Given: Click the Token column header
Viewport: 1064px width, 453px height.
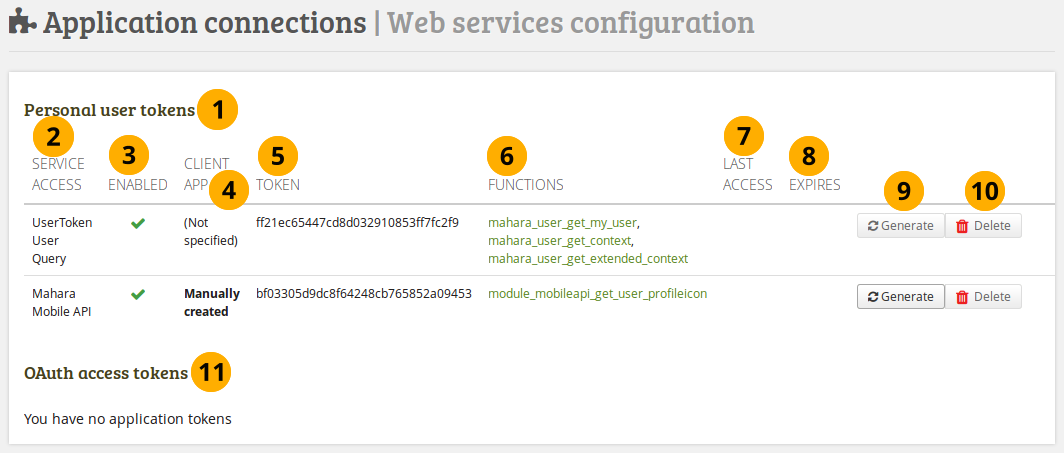Looking at the screenshot, I should 278,185.
